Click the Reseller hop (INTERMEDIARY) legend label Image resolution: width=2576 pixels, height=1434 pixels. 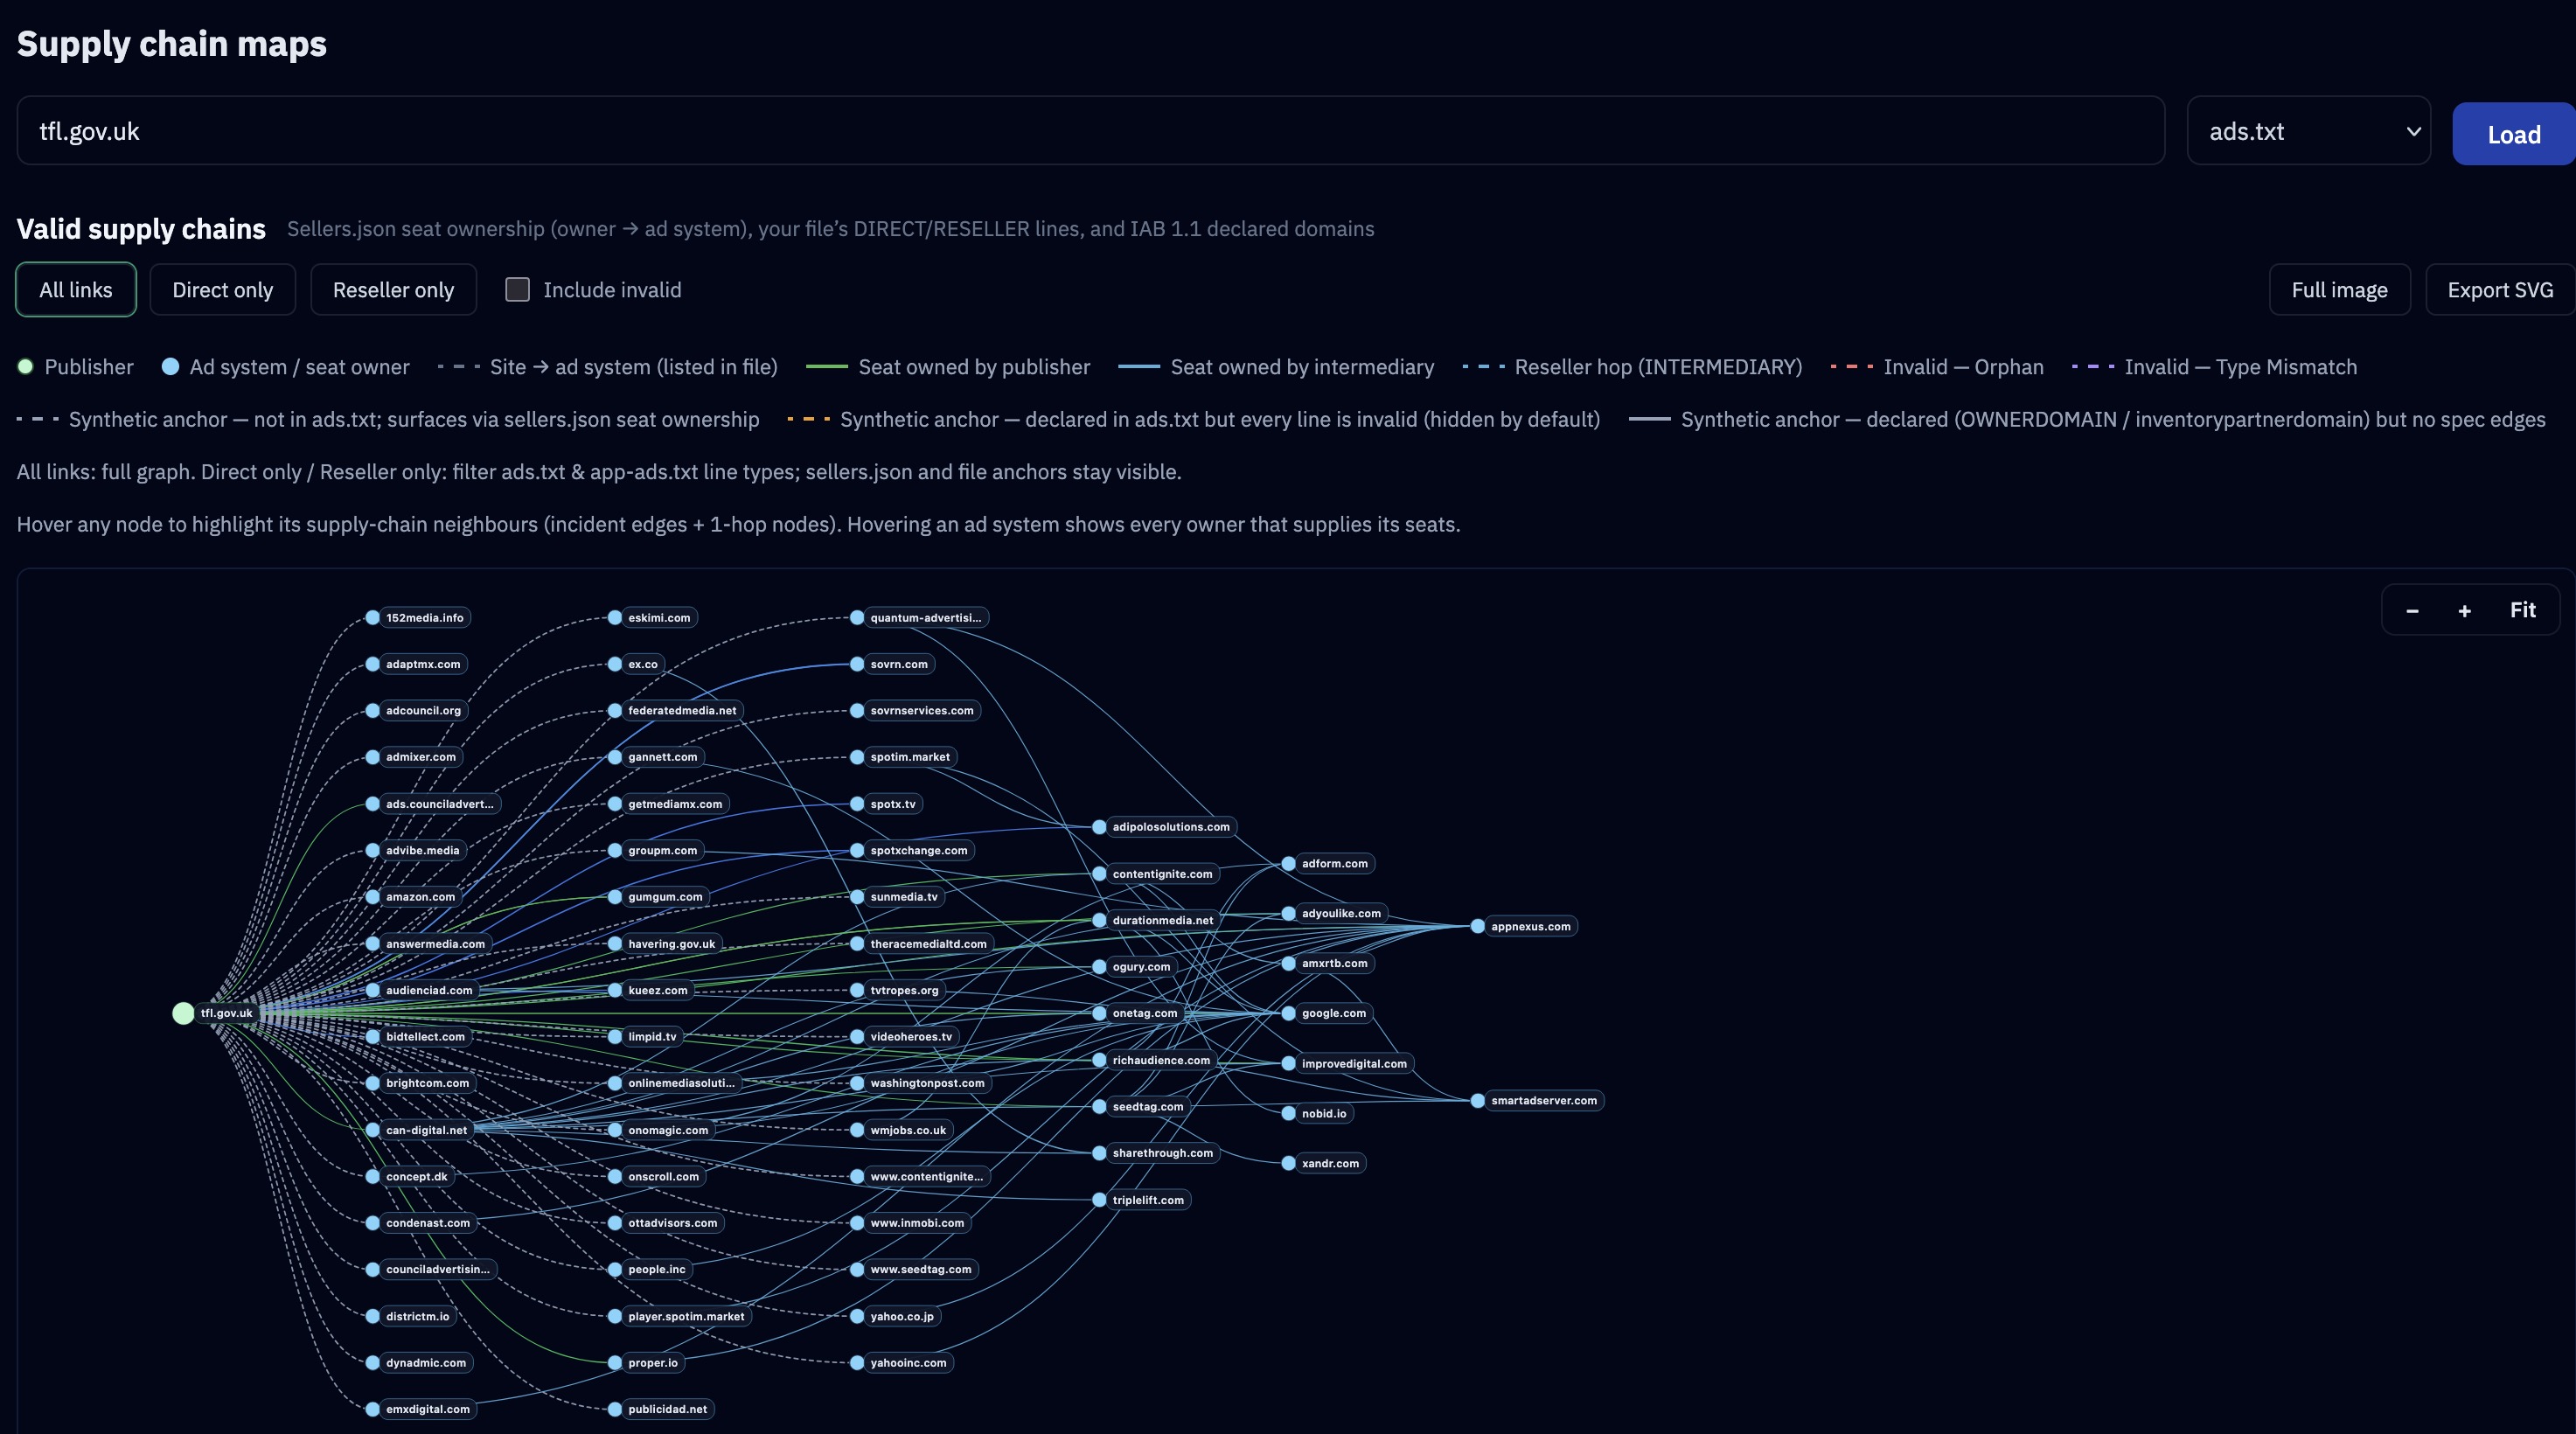1658,367
